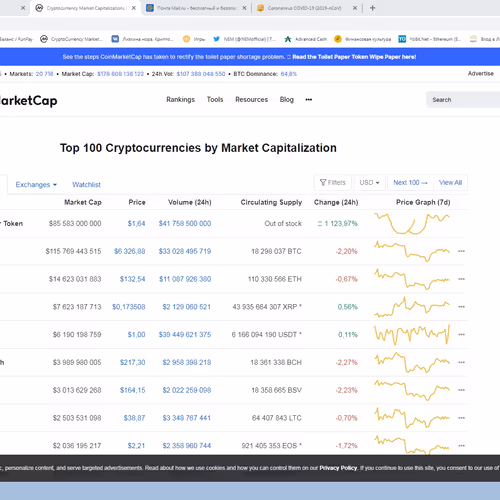Open the USDT row 7d price graph

(x=412, y=334)
